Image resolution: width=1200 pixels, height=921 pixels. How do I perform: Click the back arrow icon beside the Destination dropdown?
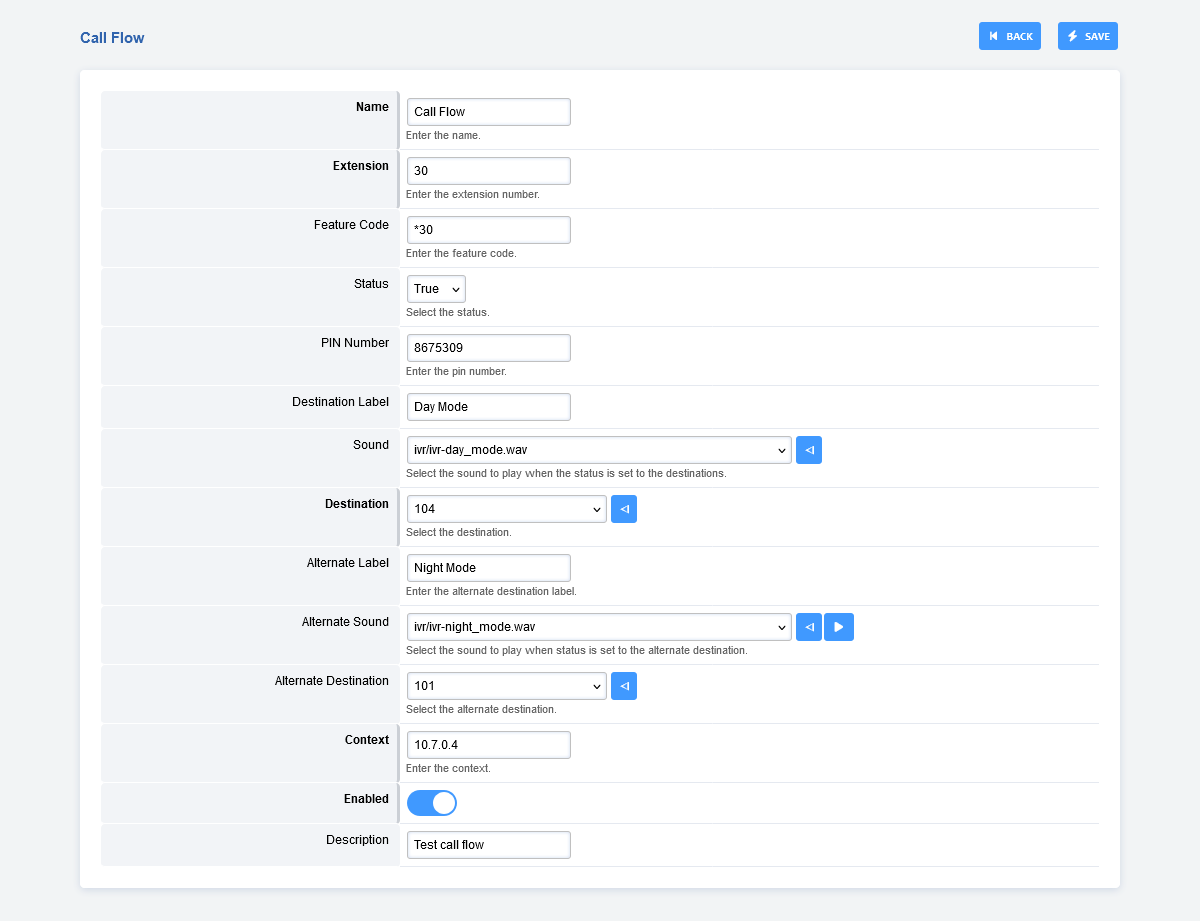pyautogui.click(x=623, y=509)
